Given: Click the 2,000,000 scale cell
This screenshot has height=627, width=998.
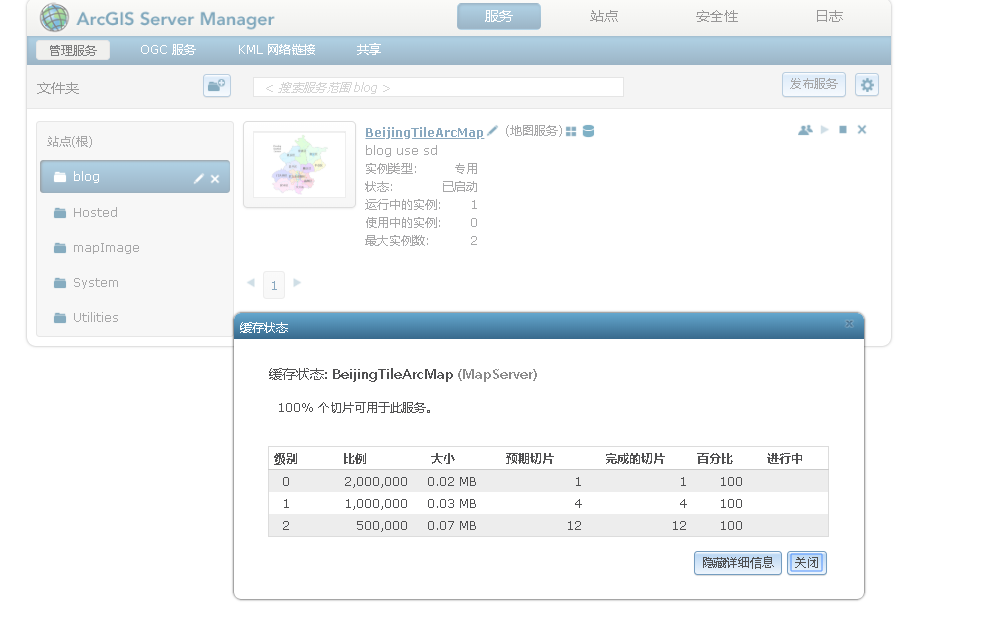Looking at the screenshot, I should click(x=376, y=482).
